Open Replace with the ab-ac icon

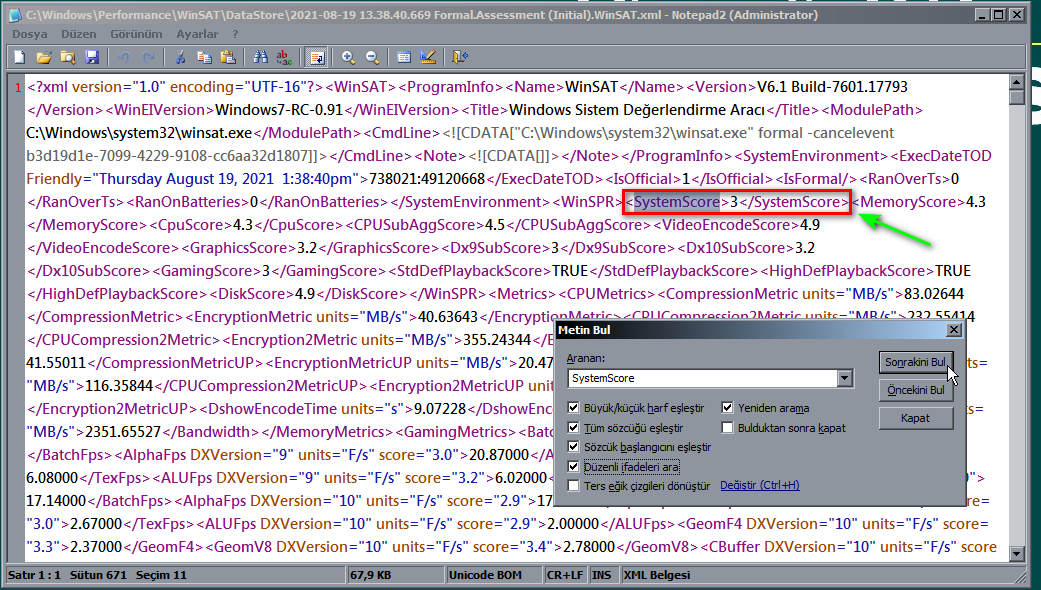coord(284,58)
